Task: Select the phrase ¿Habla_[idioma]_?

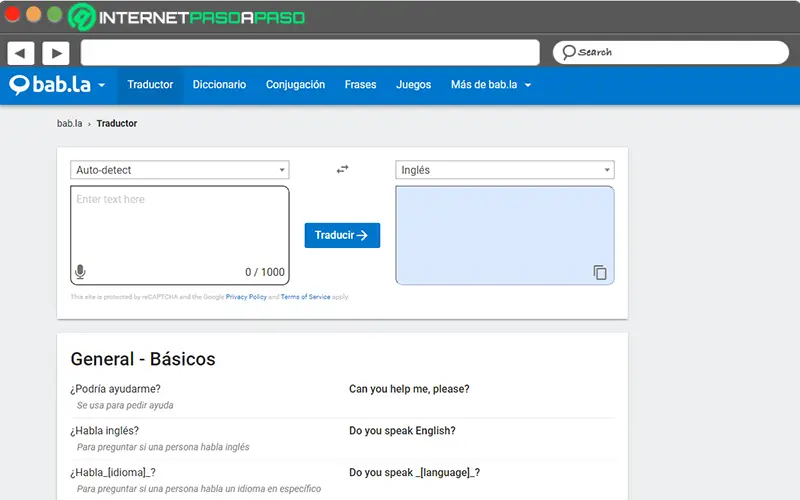Action: [113, 472]
